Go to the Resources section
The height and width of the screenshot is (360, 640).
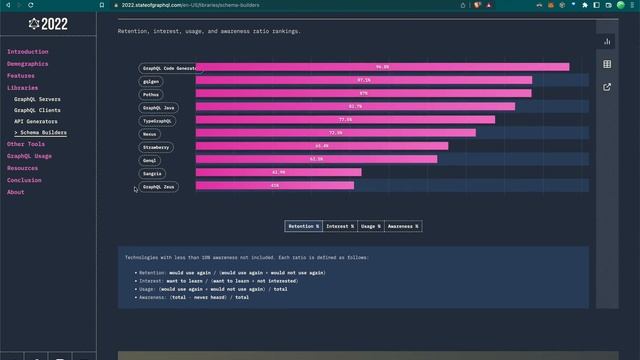[22, 168]
